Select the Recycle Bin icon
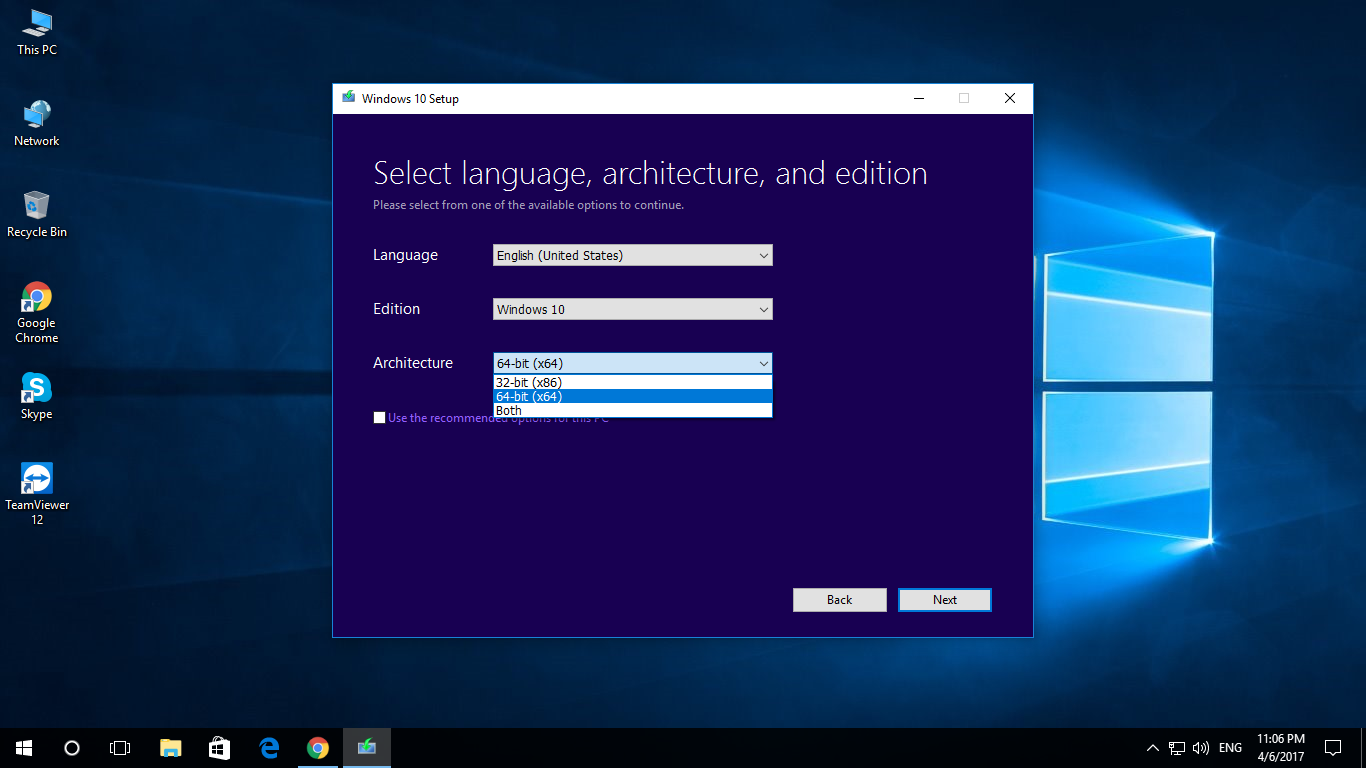Image resolution: width=1366 pixels, height=768 pixels. pos(37,214)
